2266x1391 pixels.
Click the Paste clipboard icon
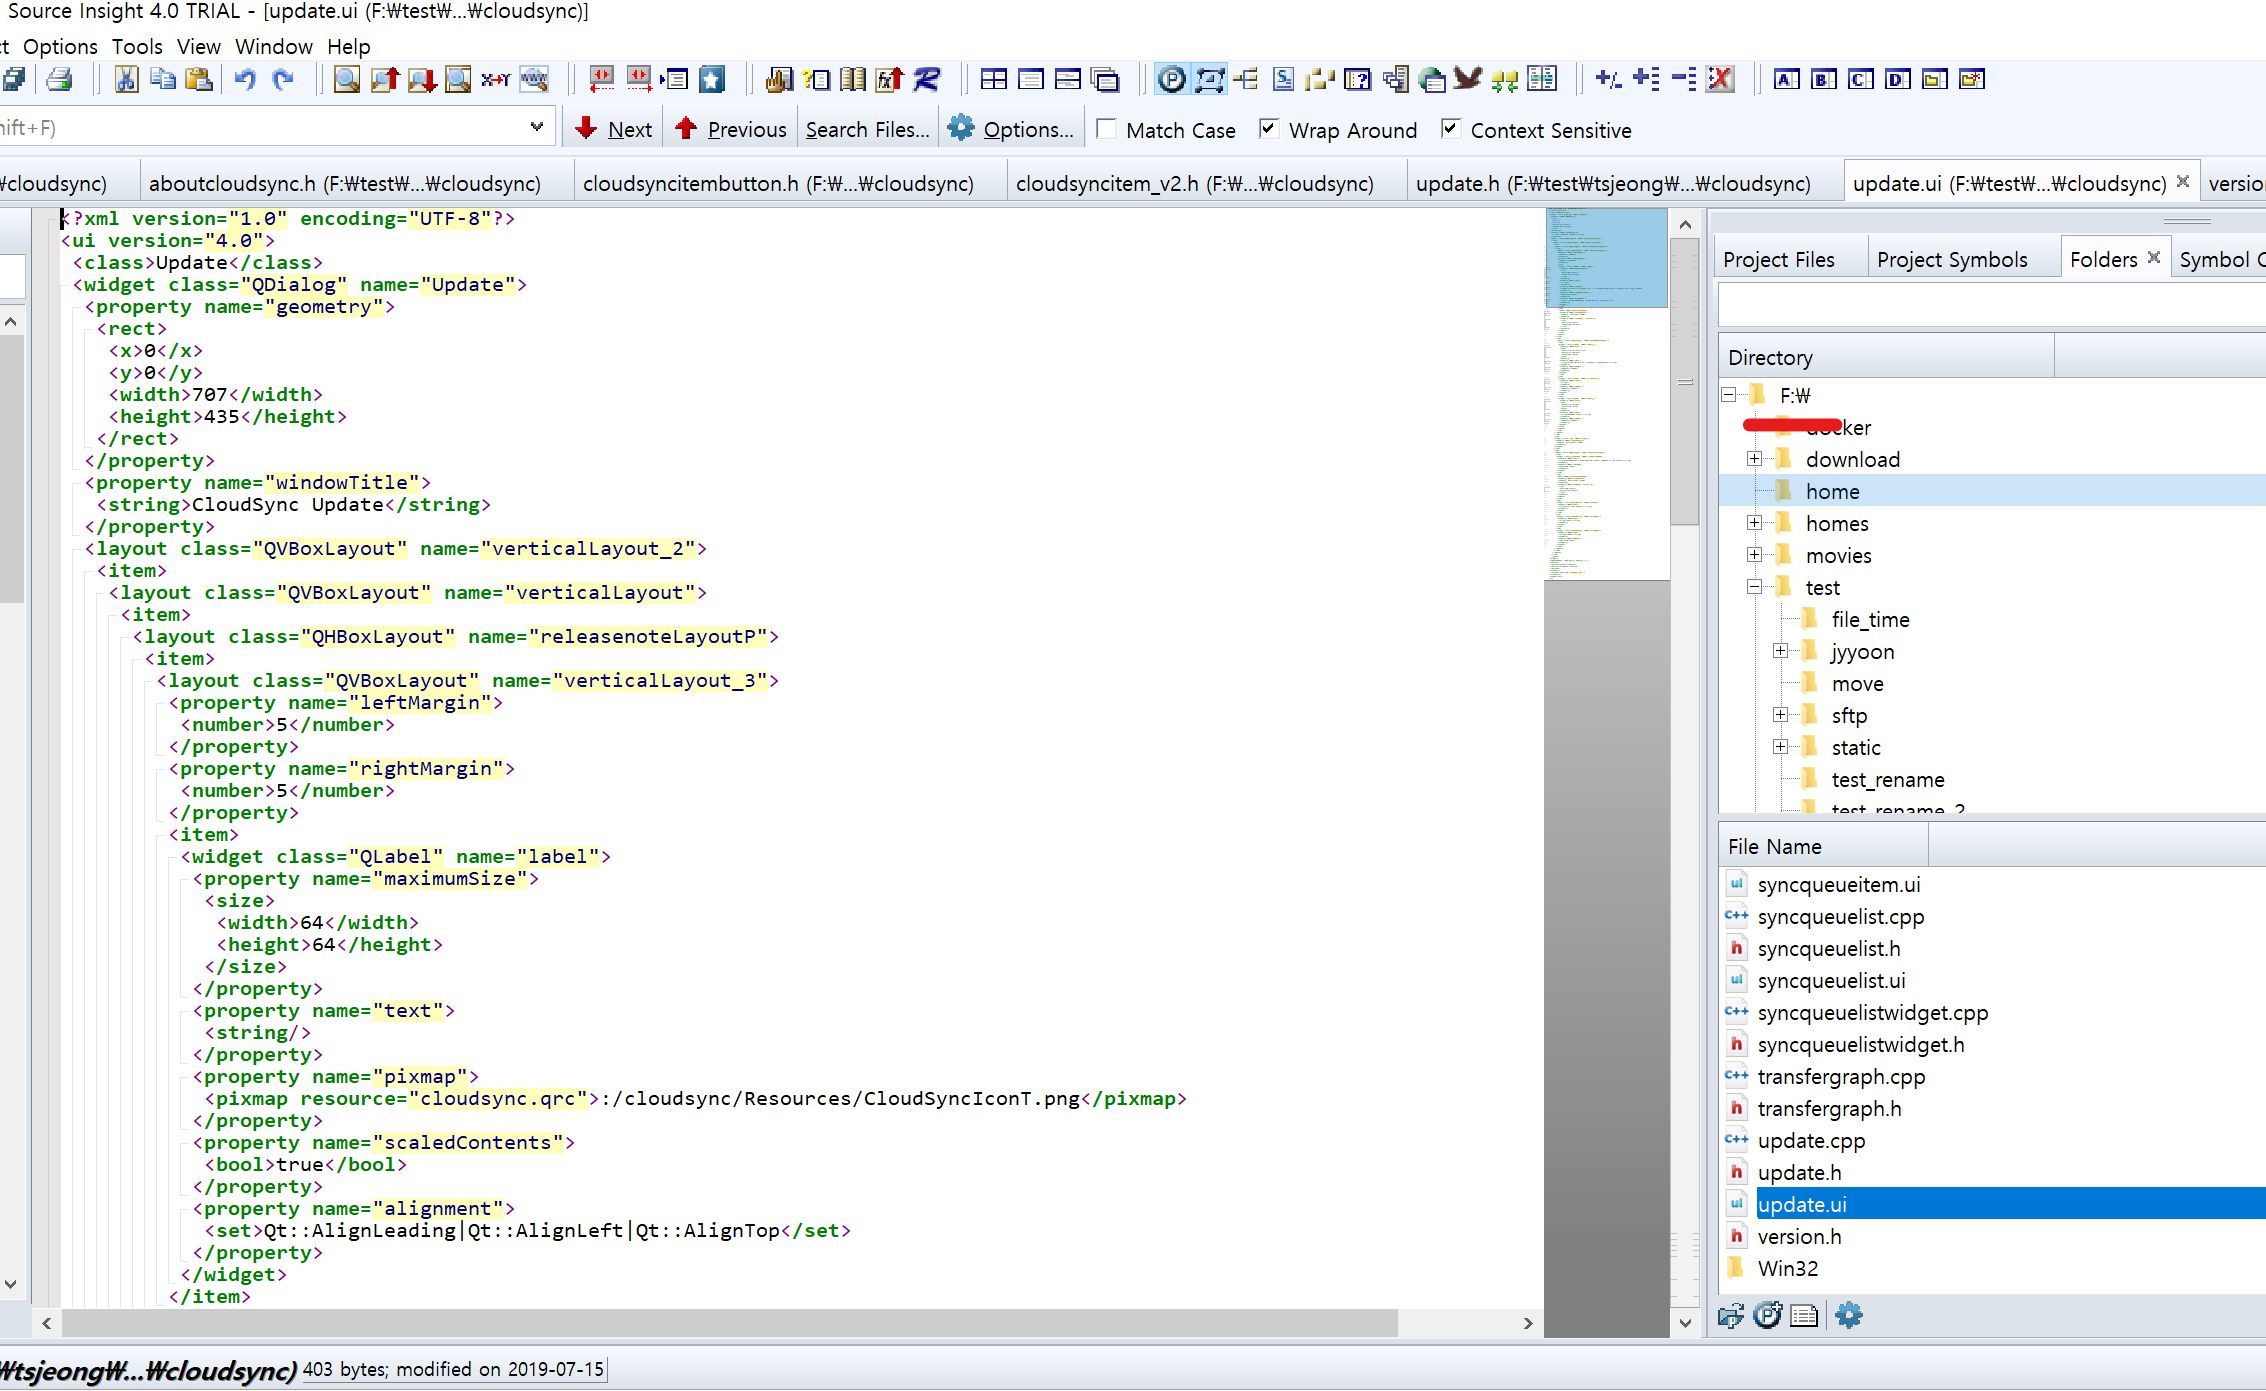(199, 80)
